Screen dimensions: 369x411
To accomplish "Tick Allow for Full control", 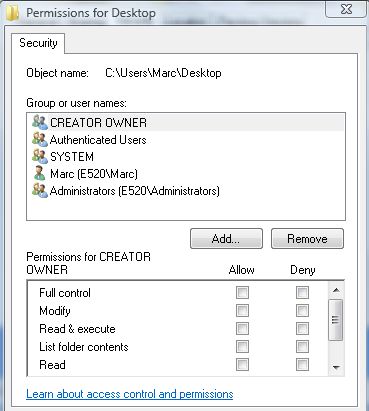I will [x=242, y=293].
